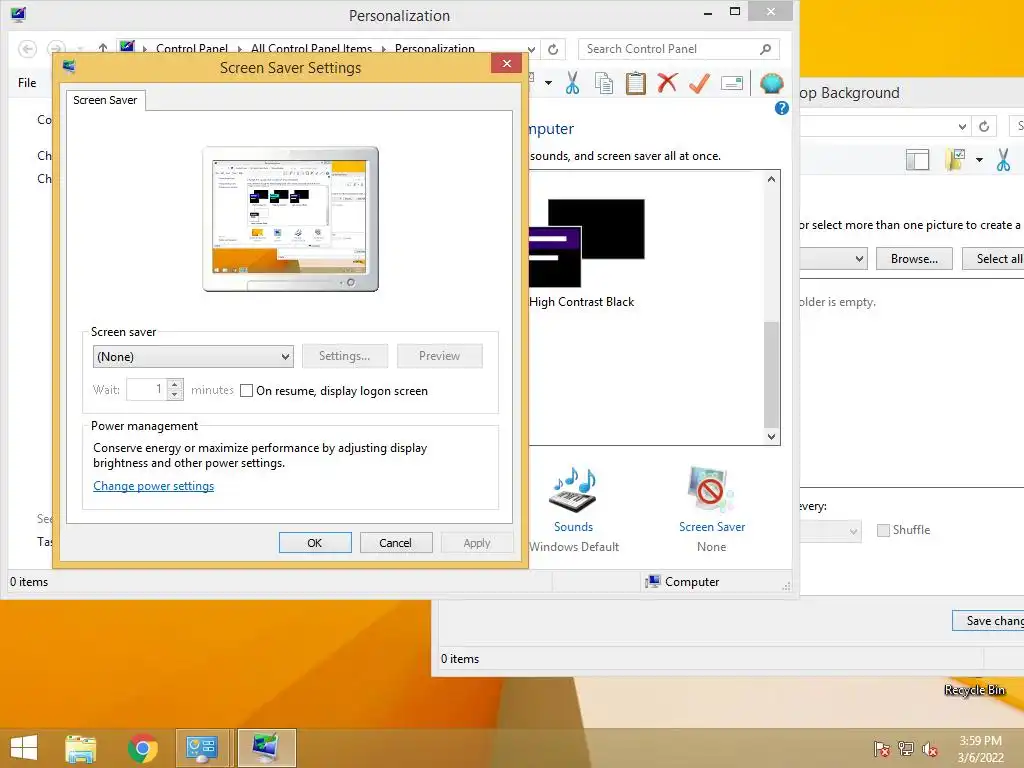Click the Recycle Bin desktop label
This screenshot has width=1024, height=768.
pos(974,690)
